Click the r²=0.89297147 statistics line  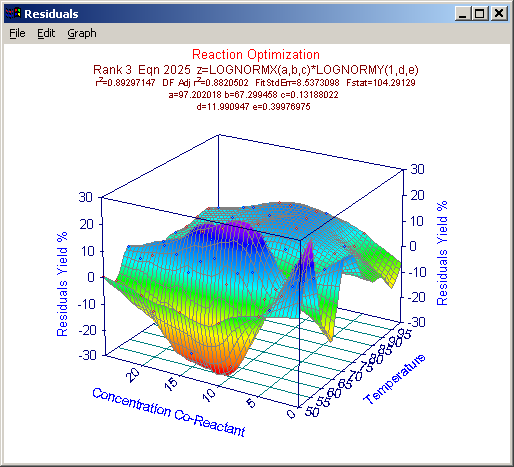[x=256, y=82]
